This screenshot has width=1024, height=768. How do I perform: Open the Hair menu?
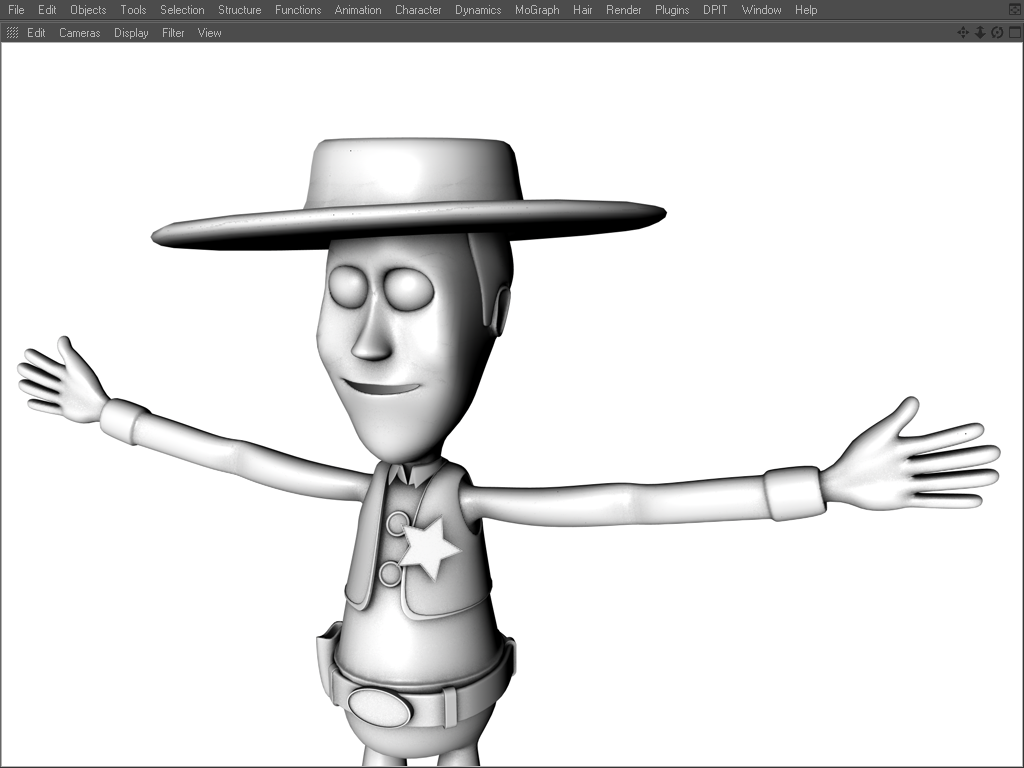tap(583, 10)
